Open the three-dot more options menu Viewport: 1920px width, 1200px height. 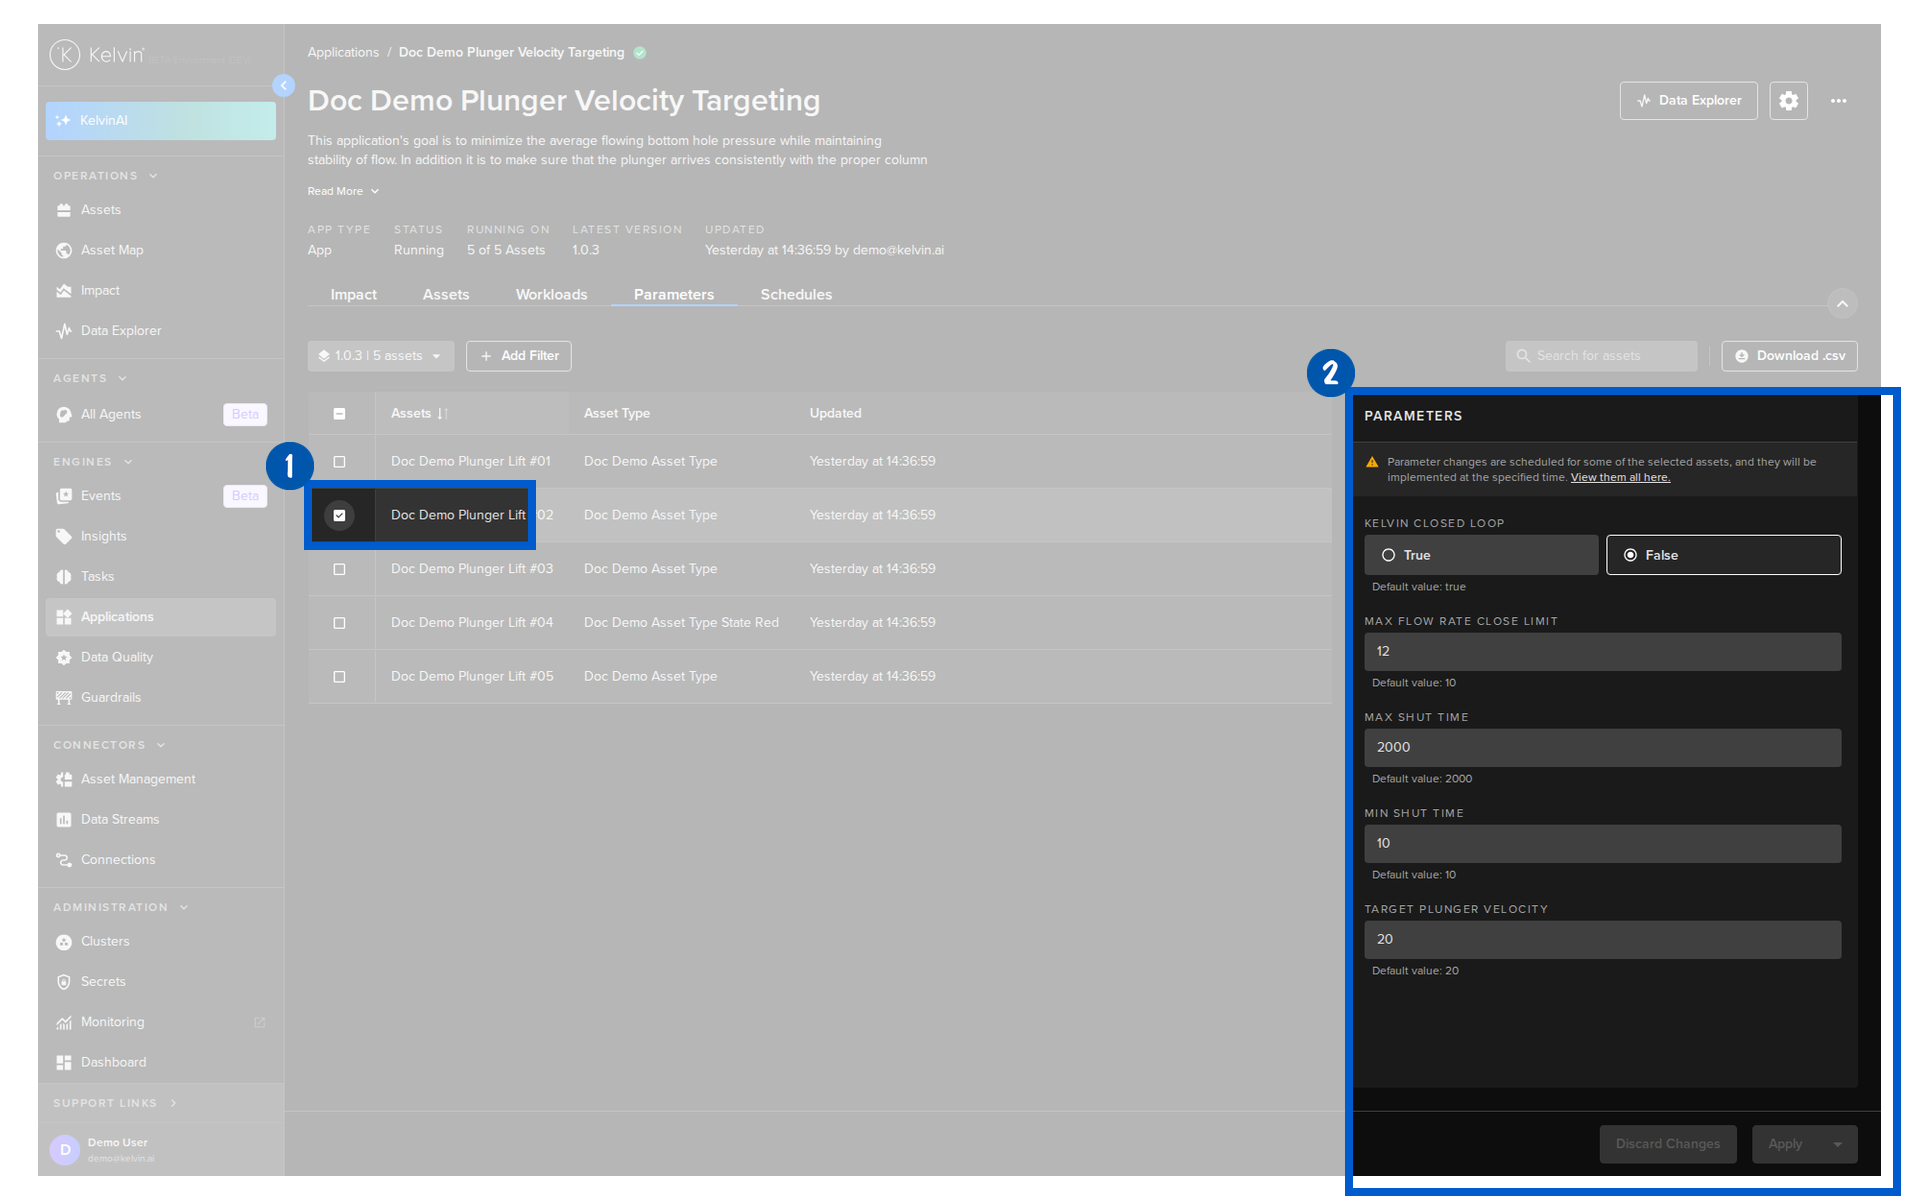(x=1838, y=101)
